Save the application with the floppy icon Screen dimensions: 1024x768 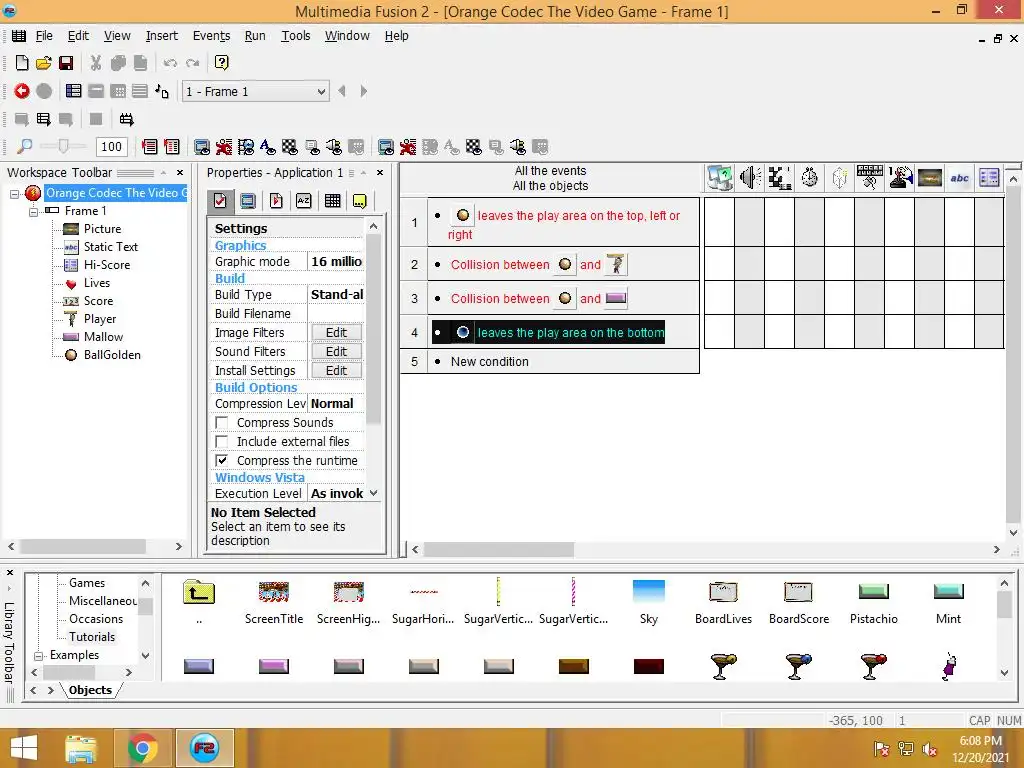point(66,63)
